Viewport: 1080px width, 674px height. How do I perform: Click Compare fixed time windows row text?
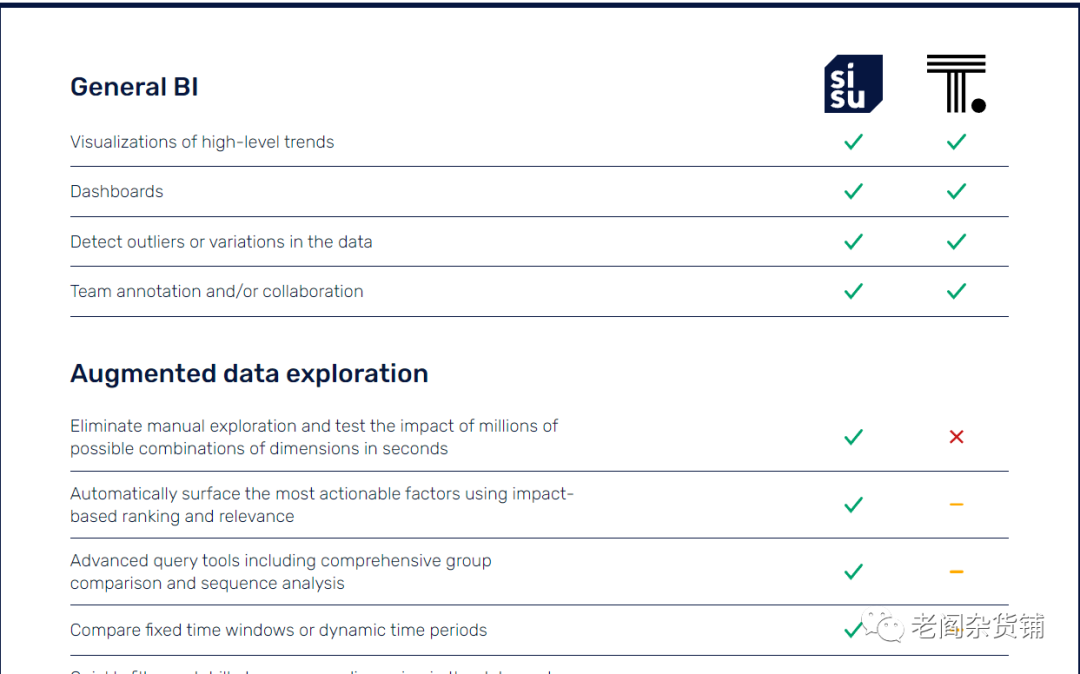[278, 630]
